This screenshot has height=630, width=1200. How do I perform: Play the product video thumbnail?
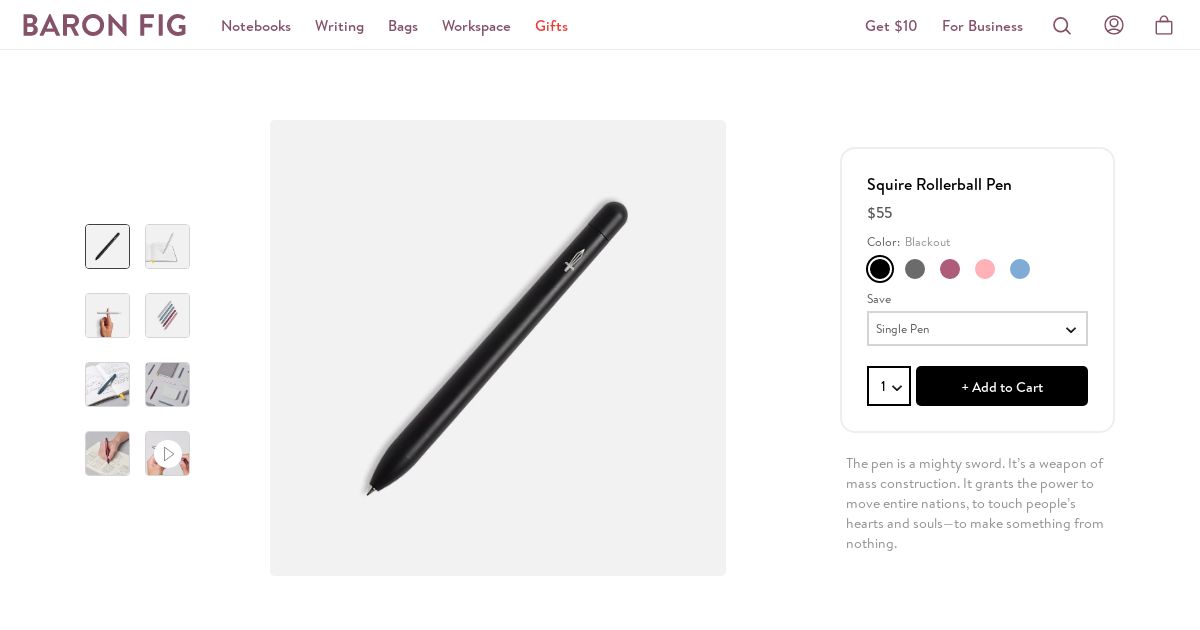pyautogui.click(x=167, y=454)
